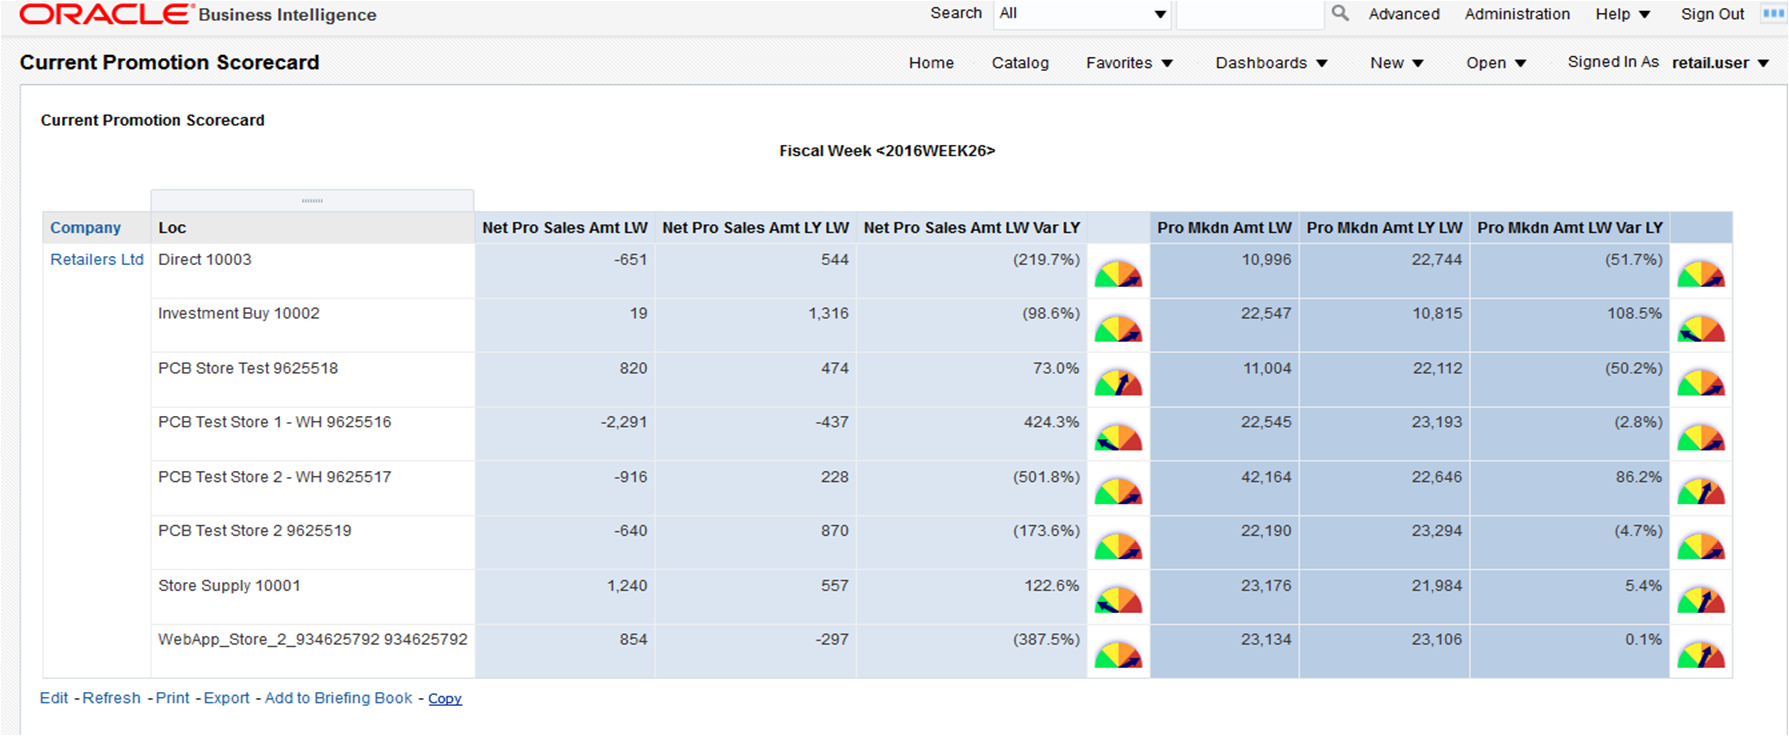Screen dimensions: 1789x736
Task: Click the Edit link below the table
Action: (54, 698)
